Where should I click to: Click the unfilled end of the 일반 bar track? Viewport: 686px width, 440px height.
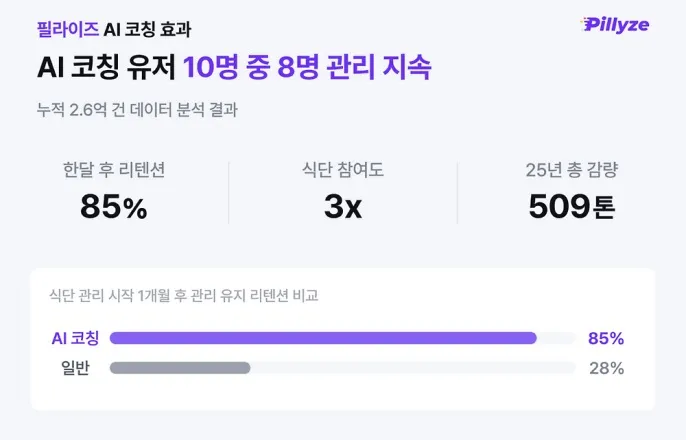413,368
